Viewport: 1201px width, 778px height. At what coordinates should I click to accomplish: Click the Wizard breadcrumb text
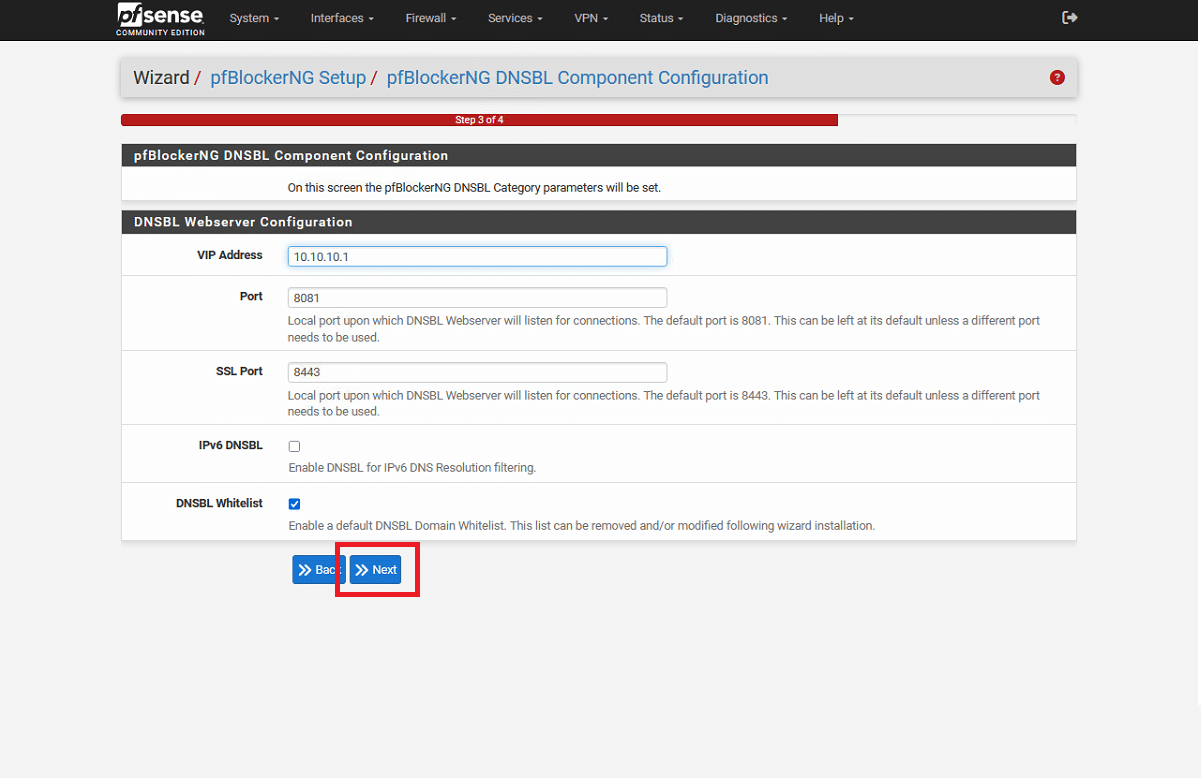pyautogui.click(x=161, y=78)
